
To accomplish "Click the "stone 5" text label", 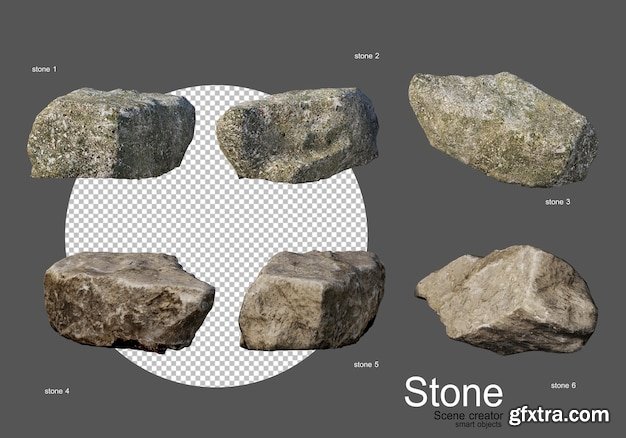I will click(365, 365).
